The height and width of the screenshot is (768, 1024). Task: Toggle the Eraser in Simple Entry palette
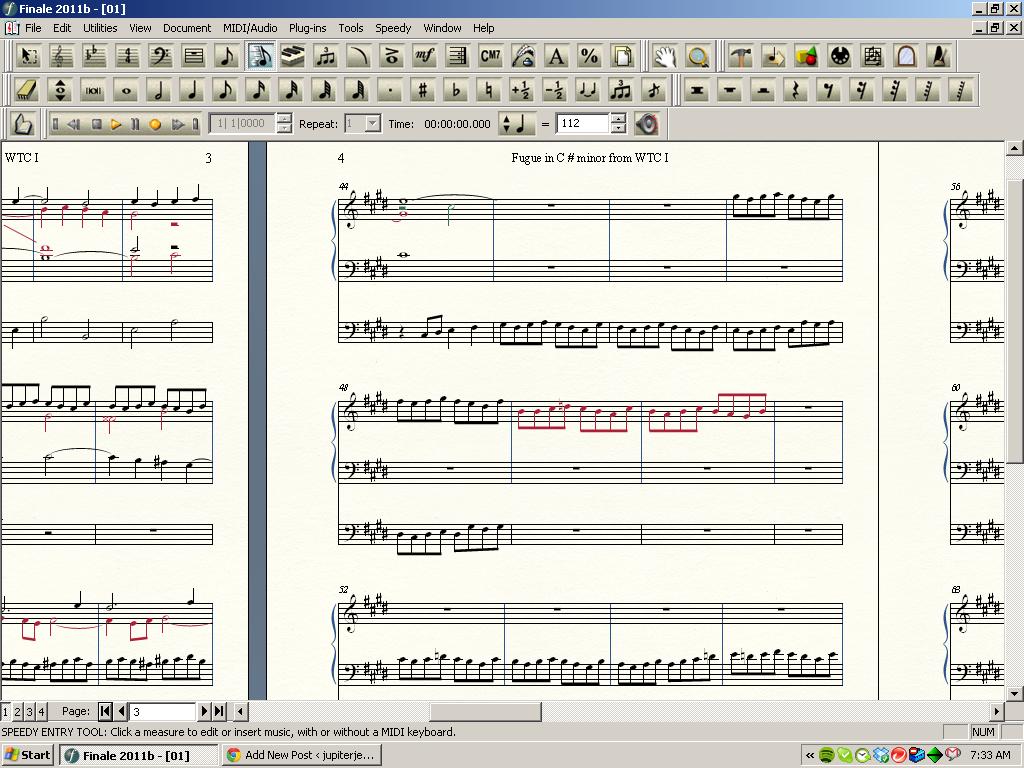tap(27, 90)
